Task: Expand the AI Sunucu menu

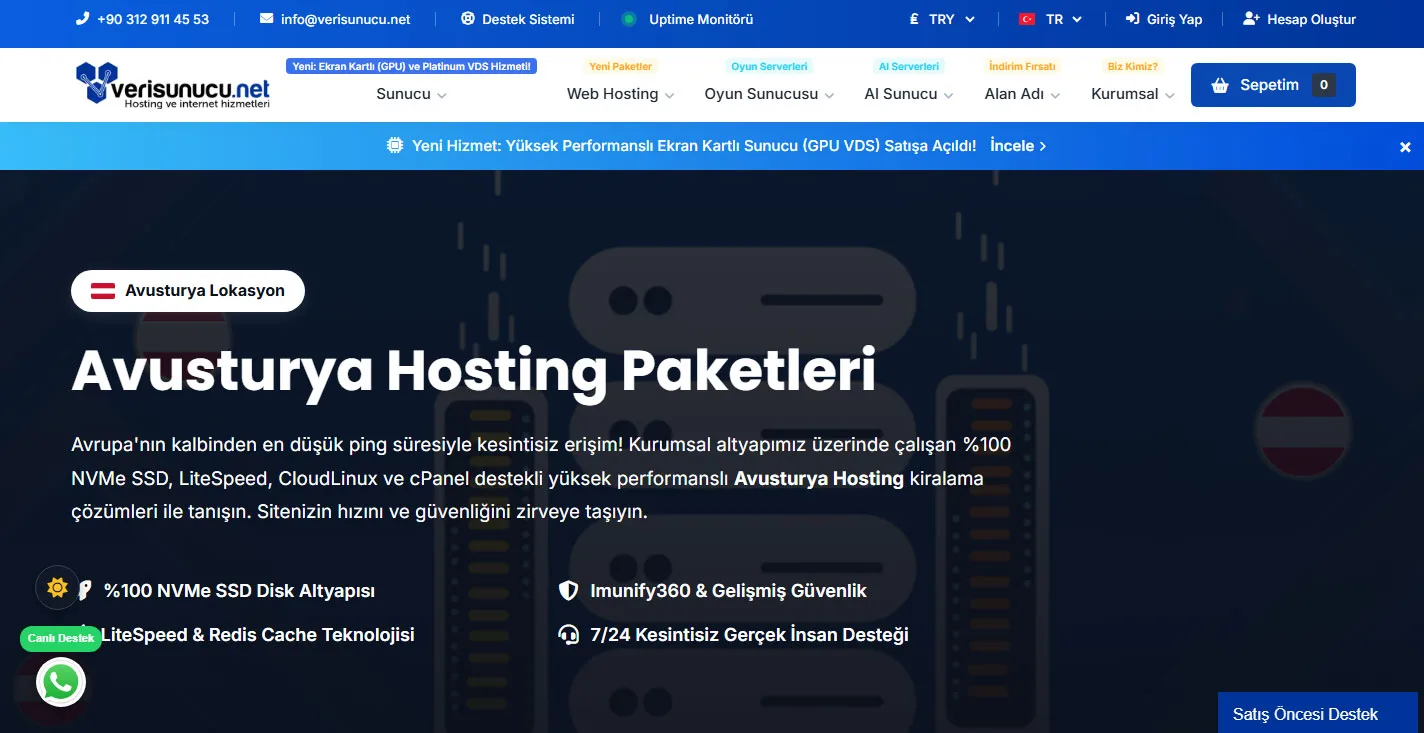Action: (x=909, y=94)
